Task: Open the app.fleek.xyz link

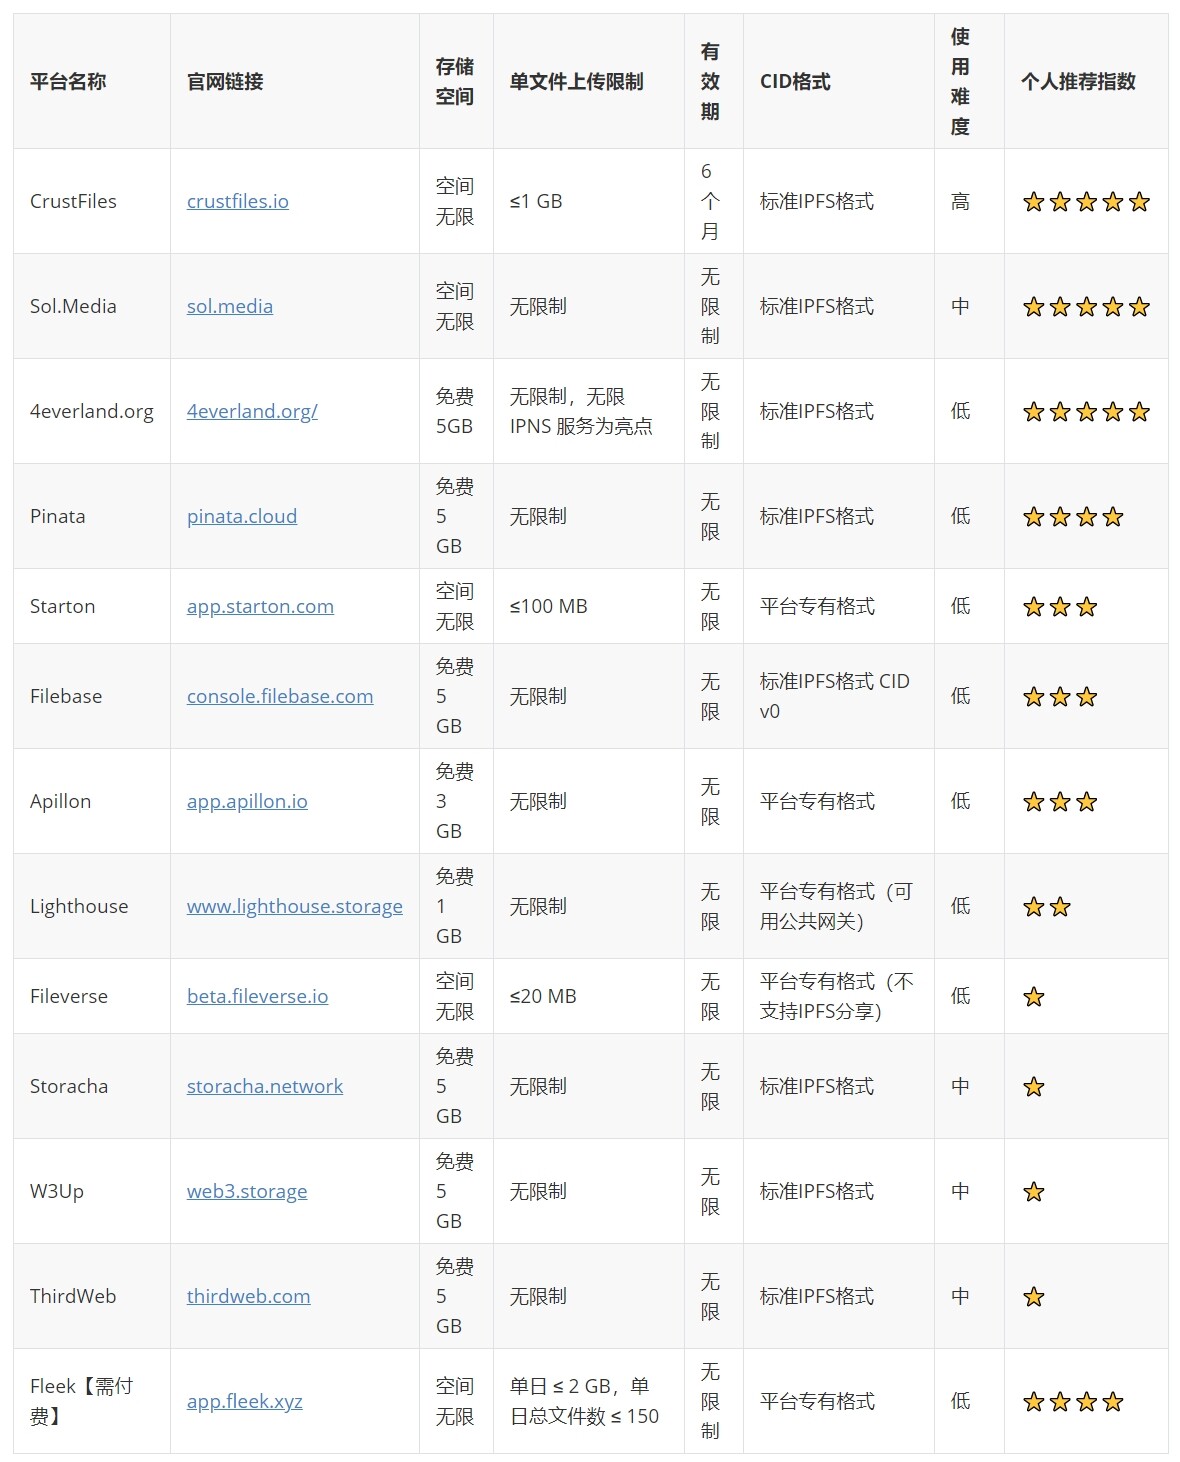Action: coord(245,1401)
